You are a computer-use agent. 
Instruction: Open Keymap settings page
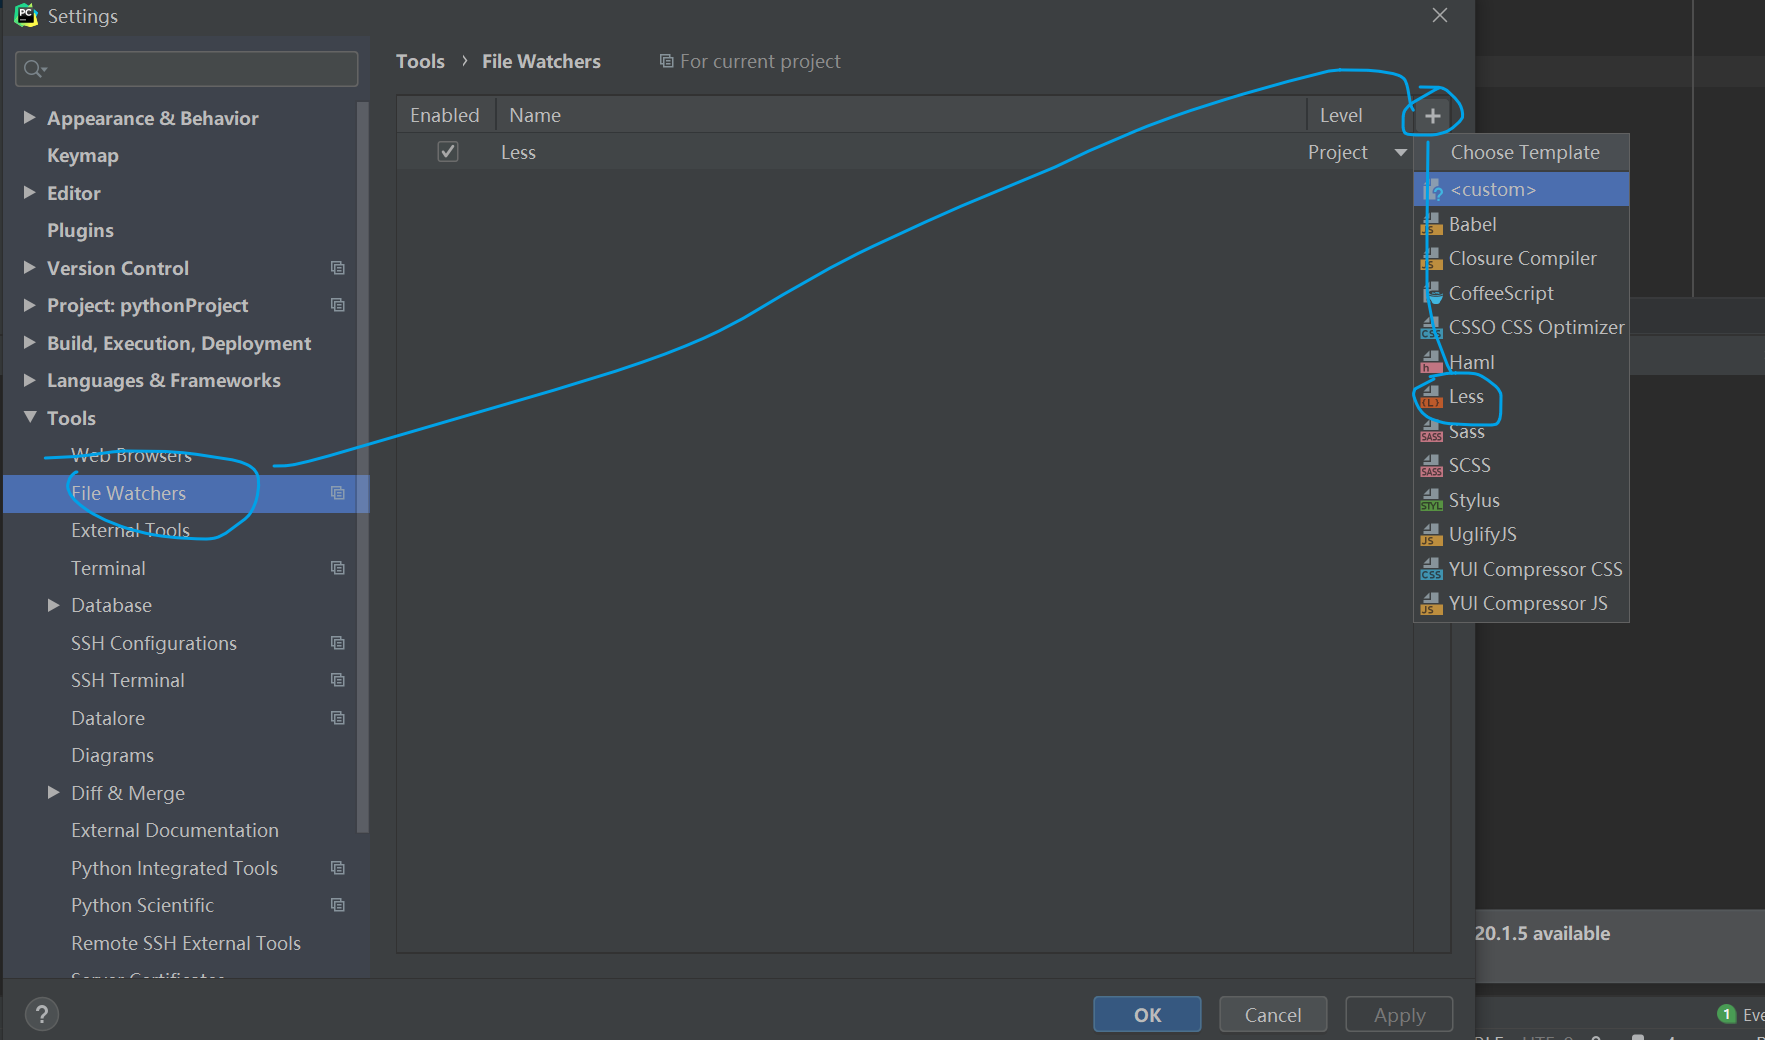pyautogui.click(x=83, y=155)
